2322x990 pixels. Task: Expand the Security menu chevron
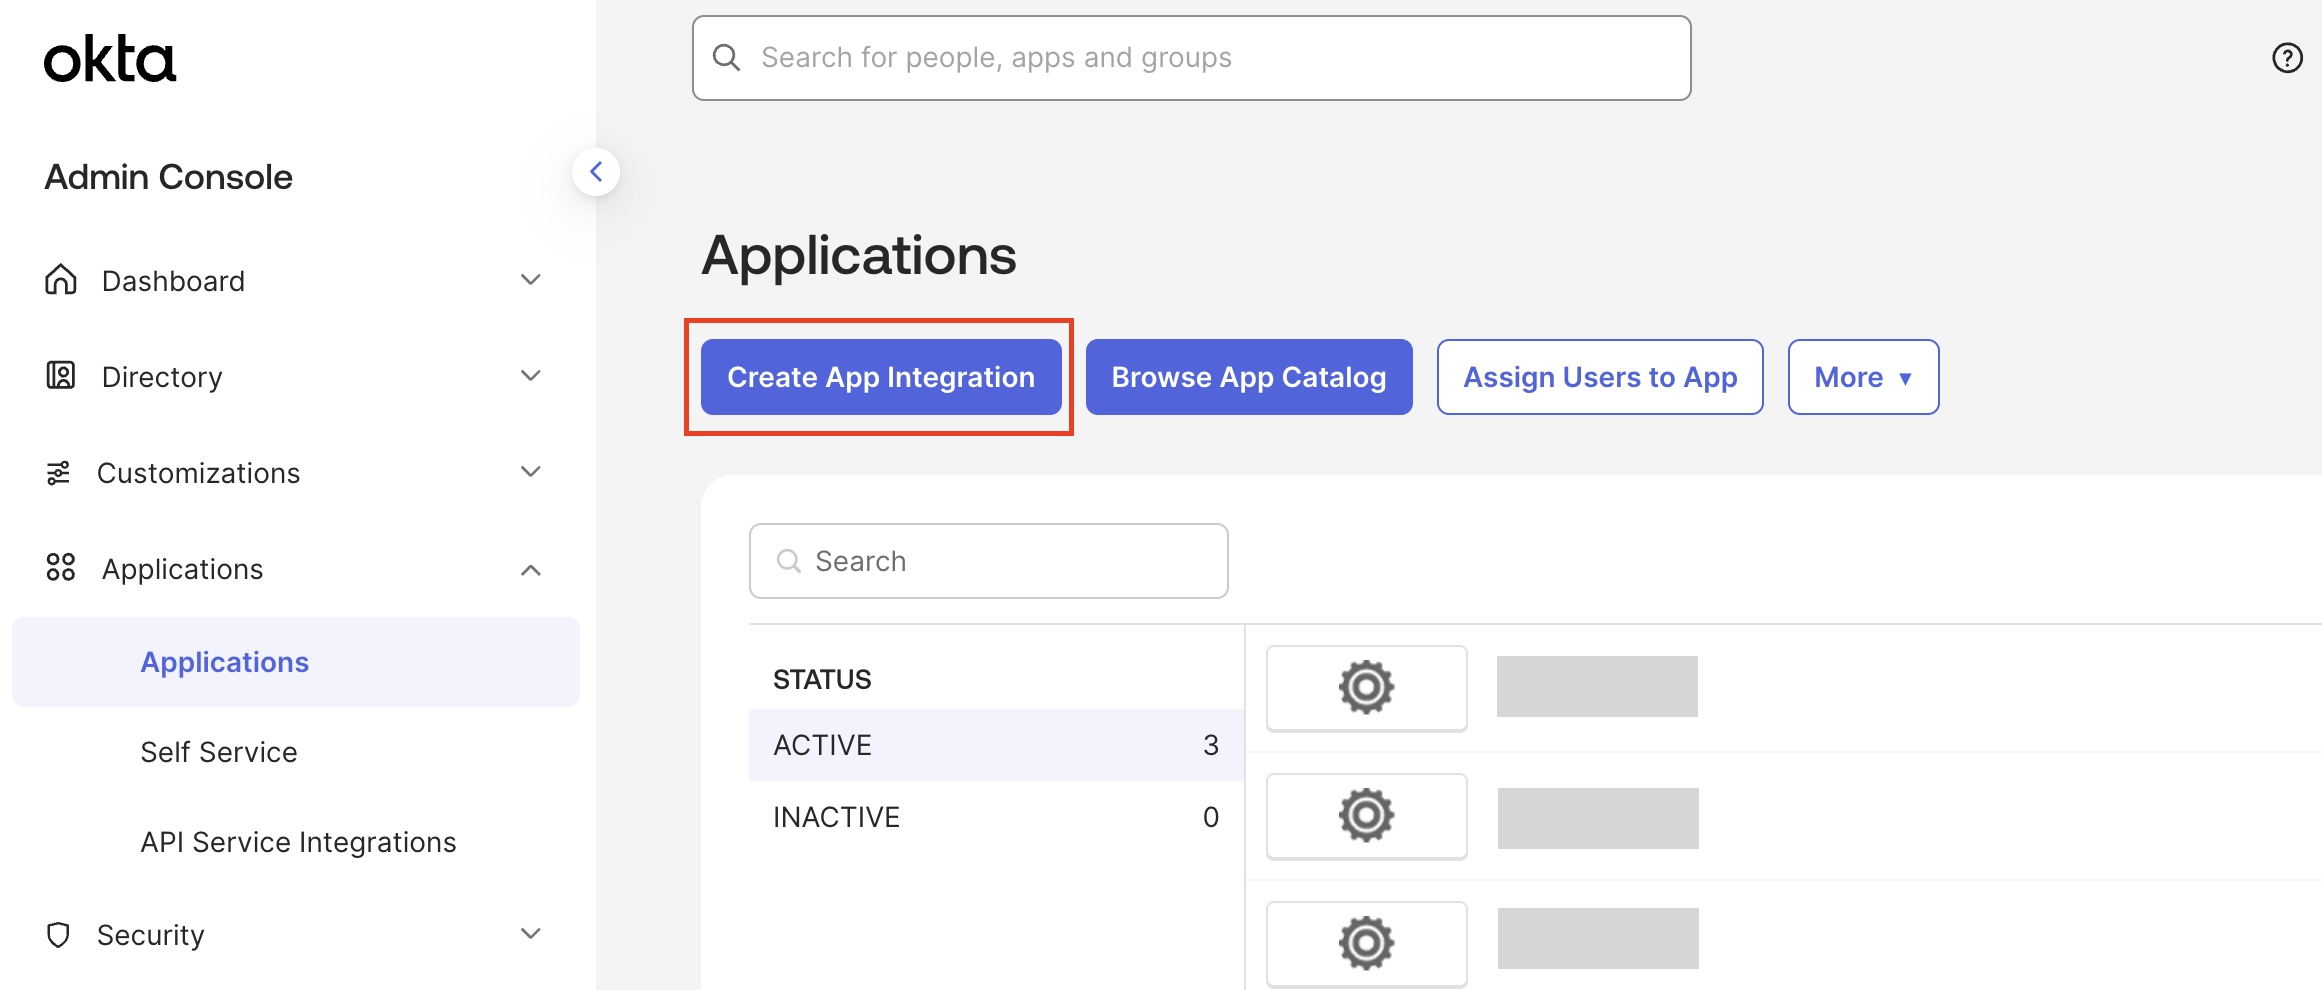(531, 934)
